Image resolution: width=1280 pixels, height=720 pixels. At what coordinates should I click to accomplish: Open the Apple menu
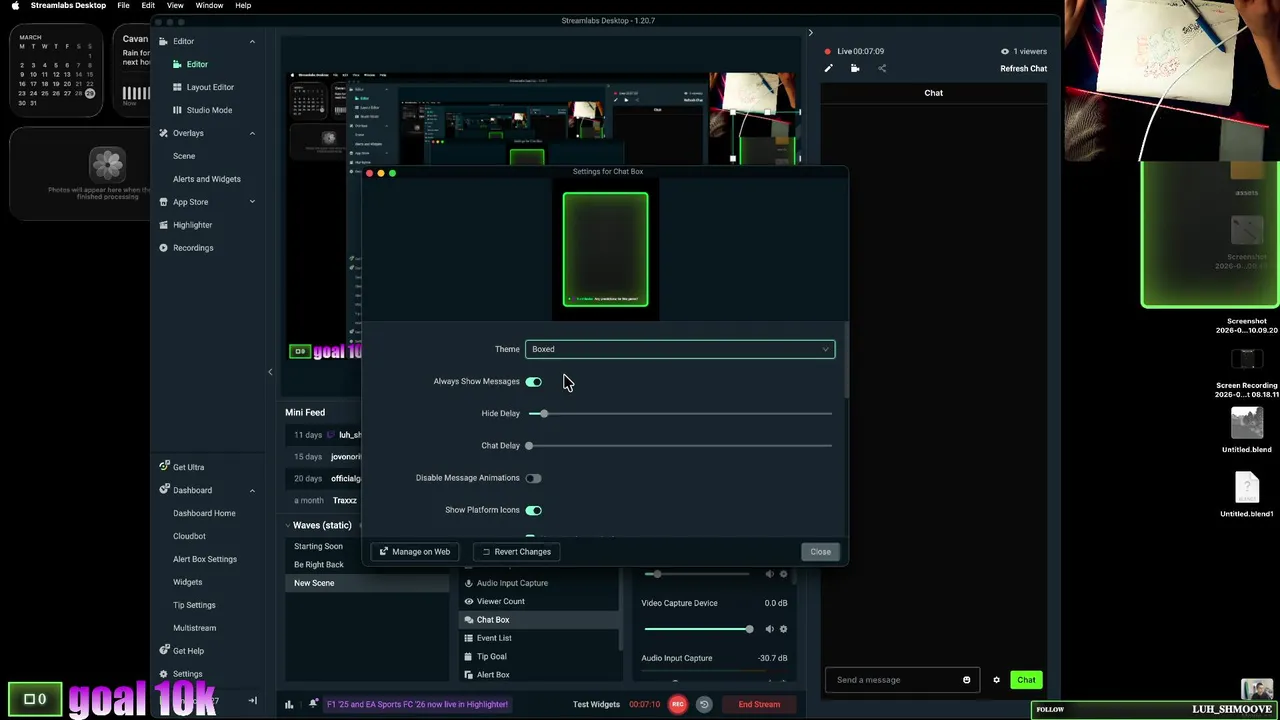[x=15, y=6]
